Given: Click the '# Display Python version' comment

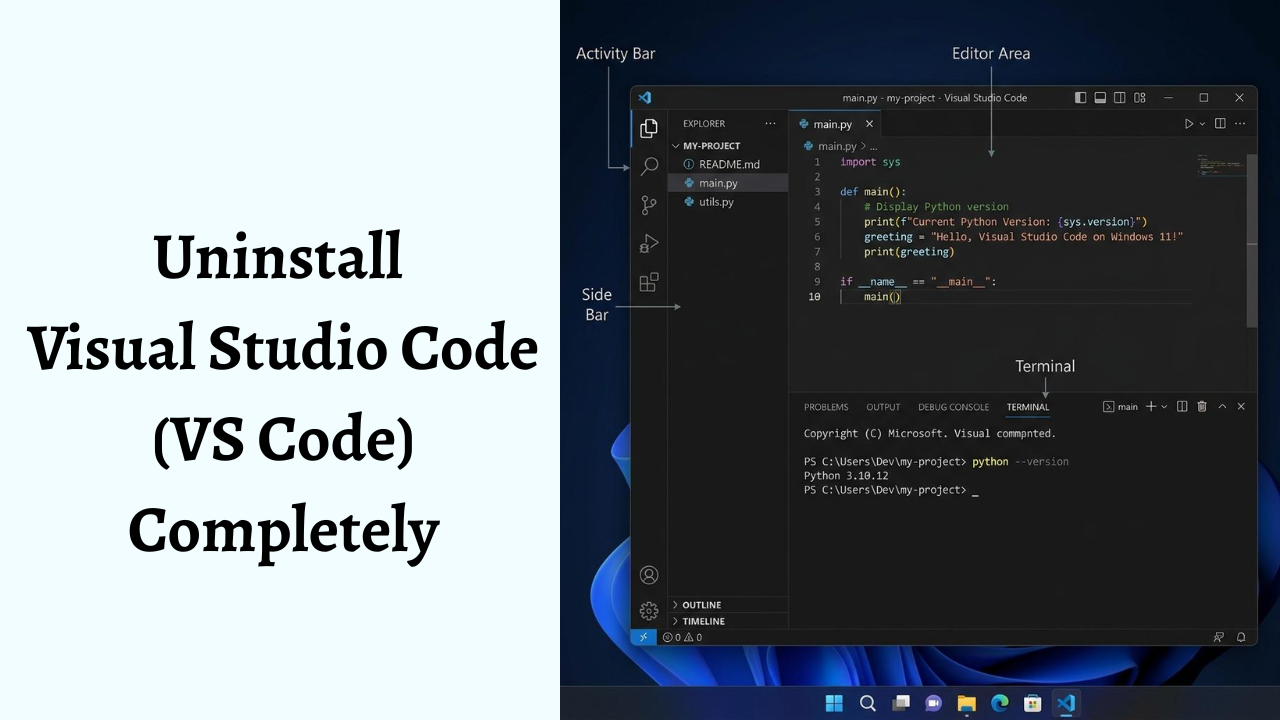Looking at the screenshot, I should click(x=936, y=207).
